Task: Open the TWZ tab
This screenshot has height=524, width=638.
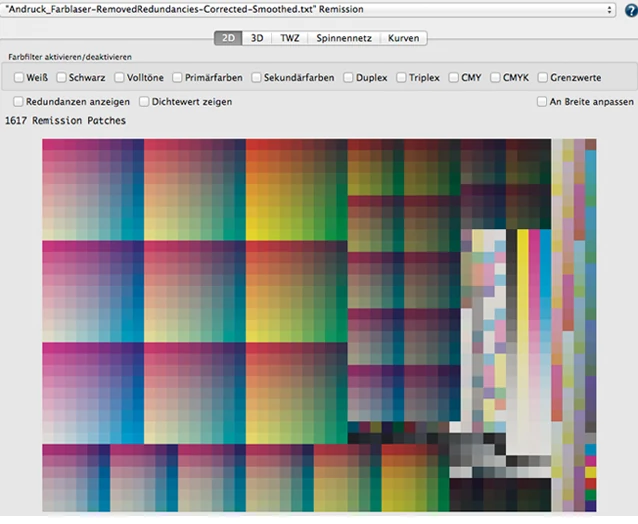Action: (291, 38)
